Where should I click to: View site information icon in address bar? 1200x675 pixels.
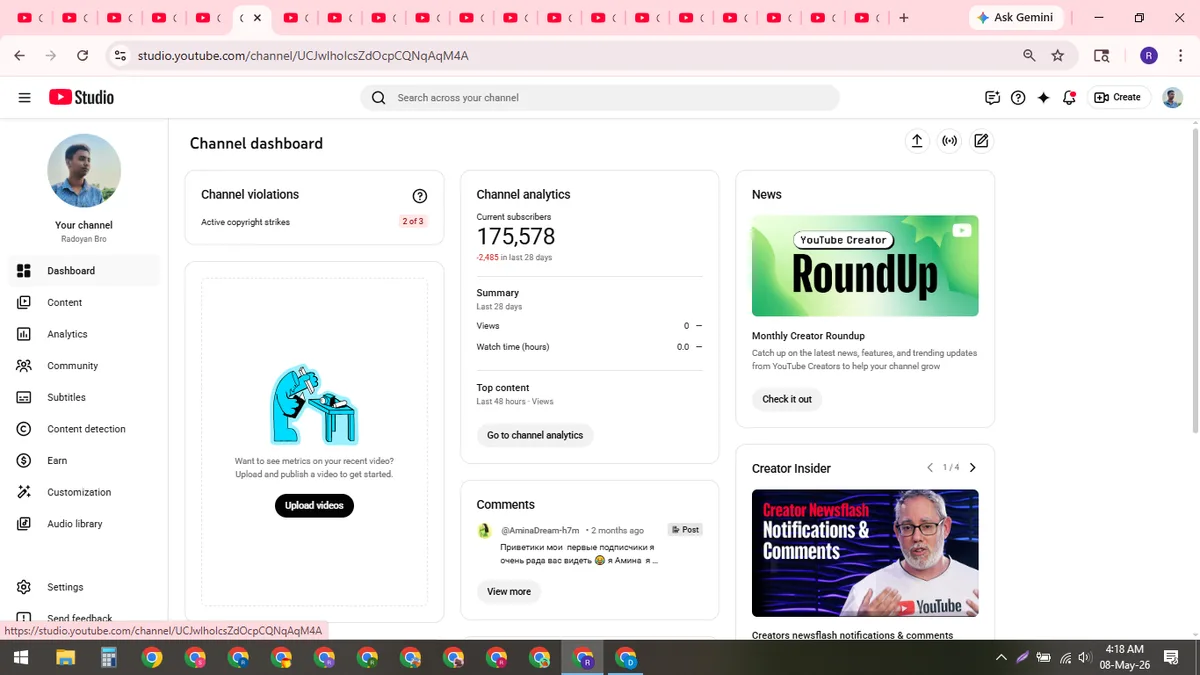pos(120,56)
